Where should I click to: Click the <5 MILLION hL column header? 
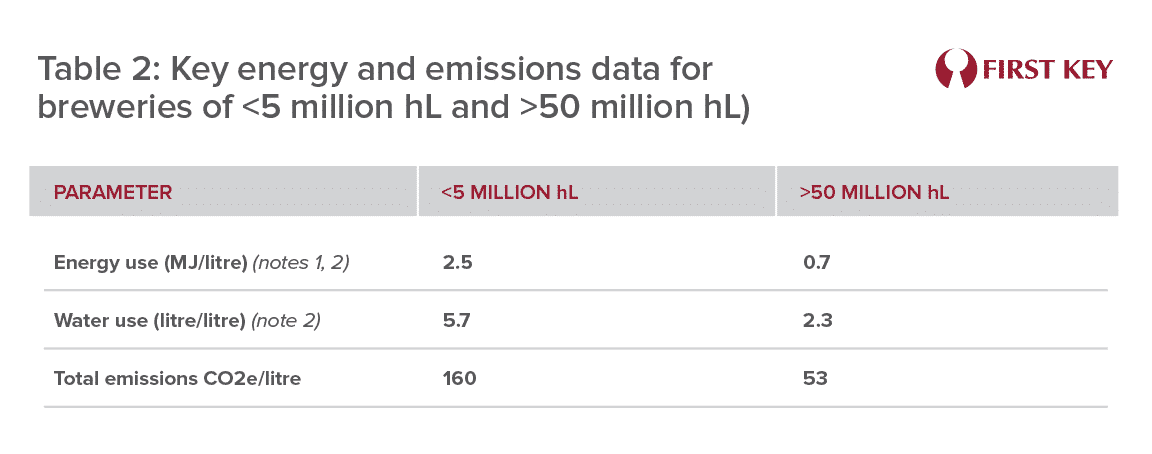pos(509,192)
